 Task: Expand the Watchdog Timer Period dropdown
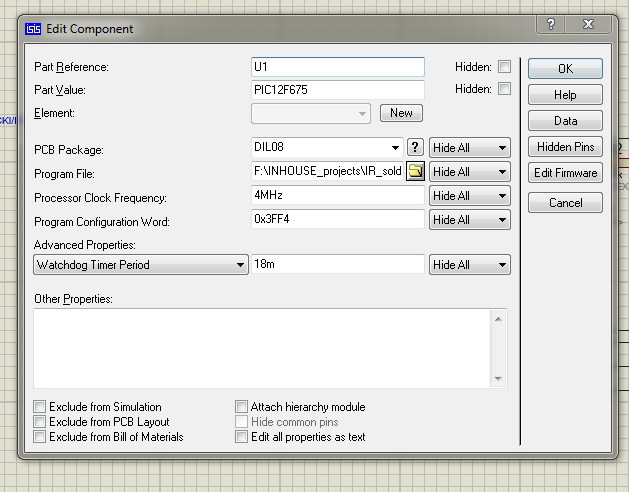point(241,265)
